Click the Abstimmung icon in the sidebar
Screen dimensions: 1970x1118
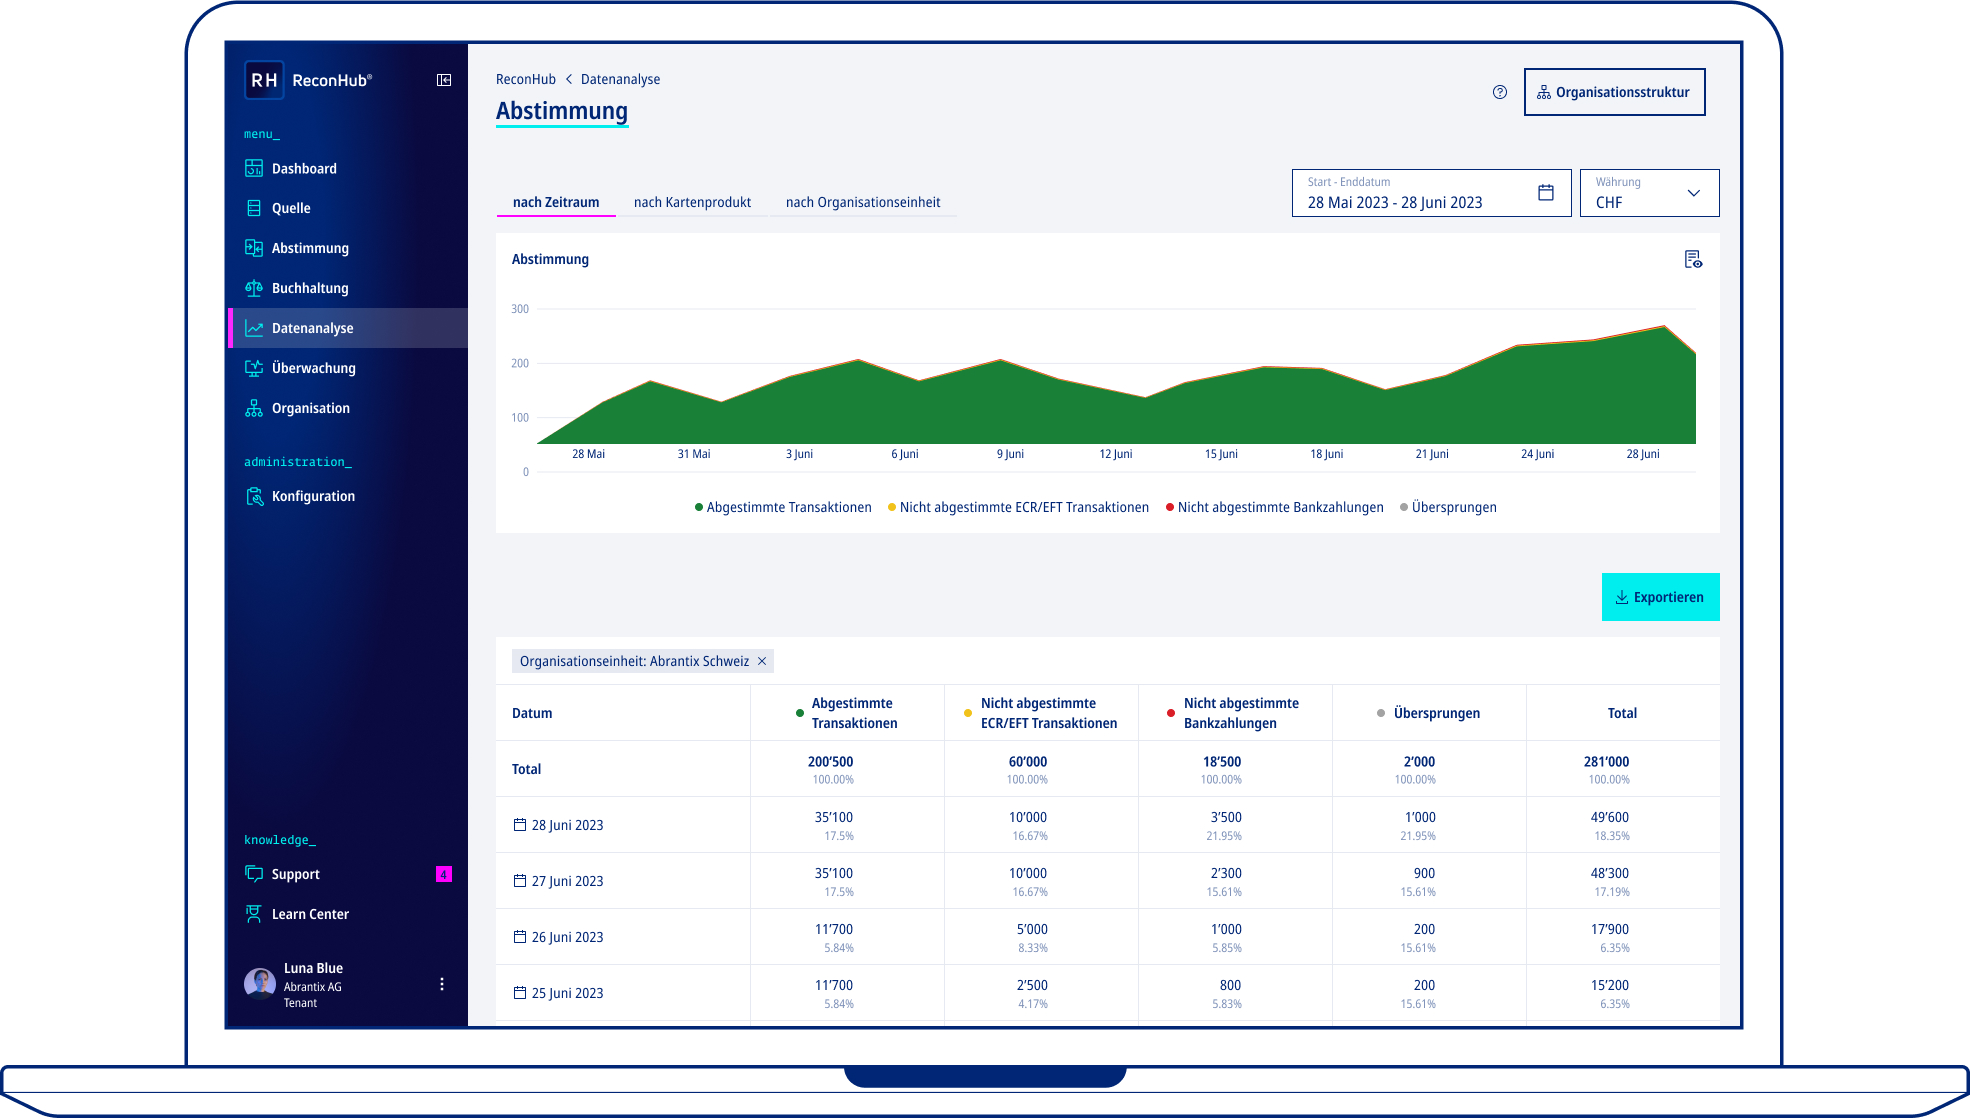pos(254,248)
